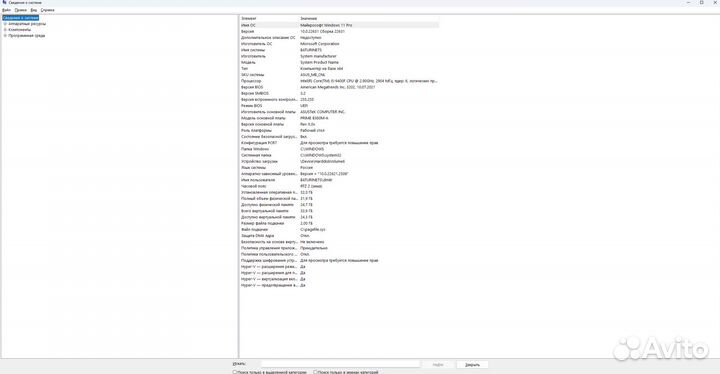
Task: Select the Дополнительное описание ОС row
Action: [x=339, y=37]
